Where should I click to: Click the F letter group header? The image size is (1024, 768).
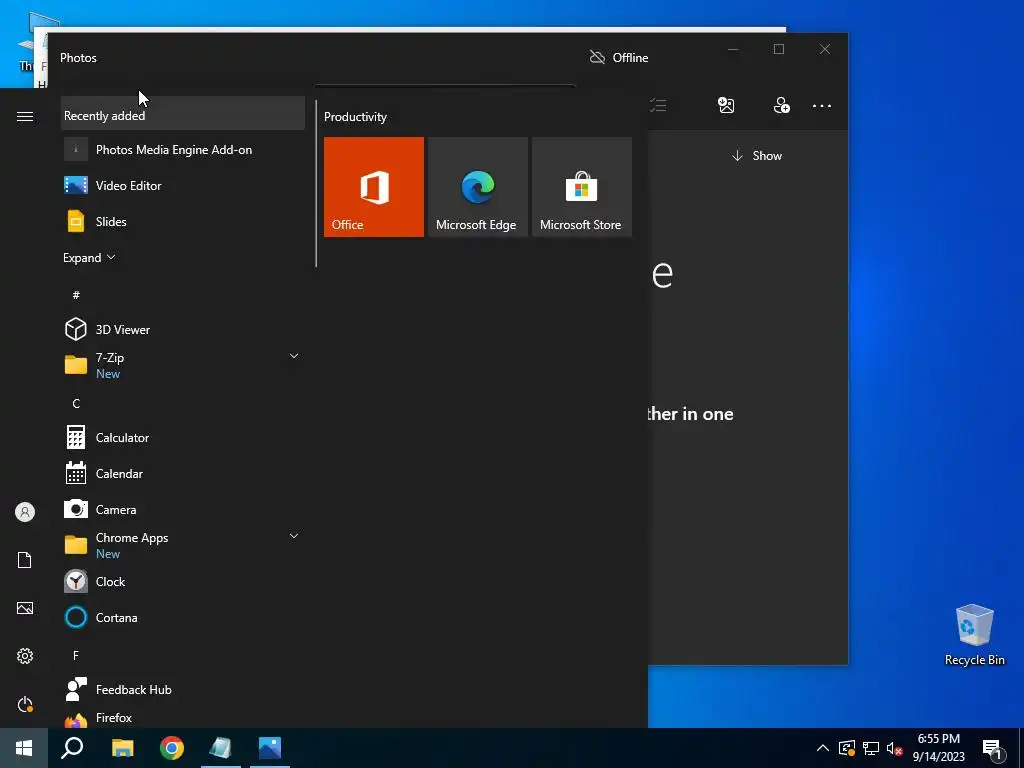click(76, 655)
